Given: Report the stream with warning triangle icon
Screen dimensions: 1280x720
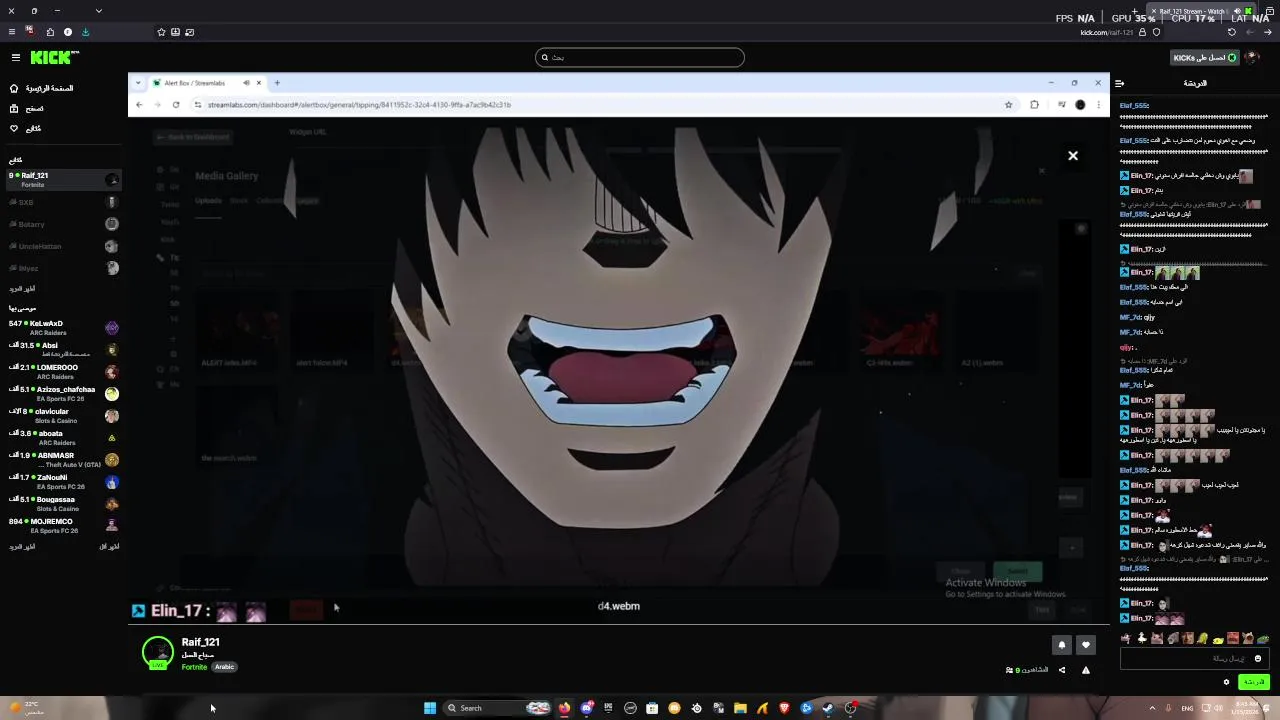Looking at the screenshot, I should pyautogui.click(x=1086, y=670).
